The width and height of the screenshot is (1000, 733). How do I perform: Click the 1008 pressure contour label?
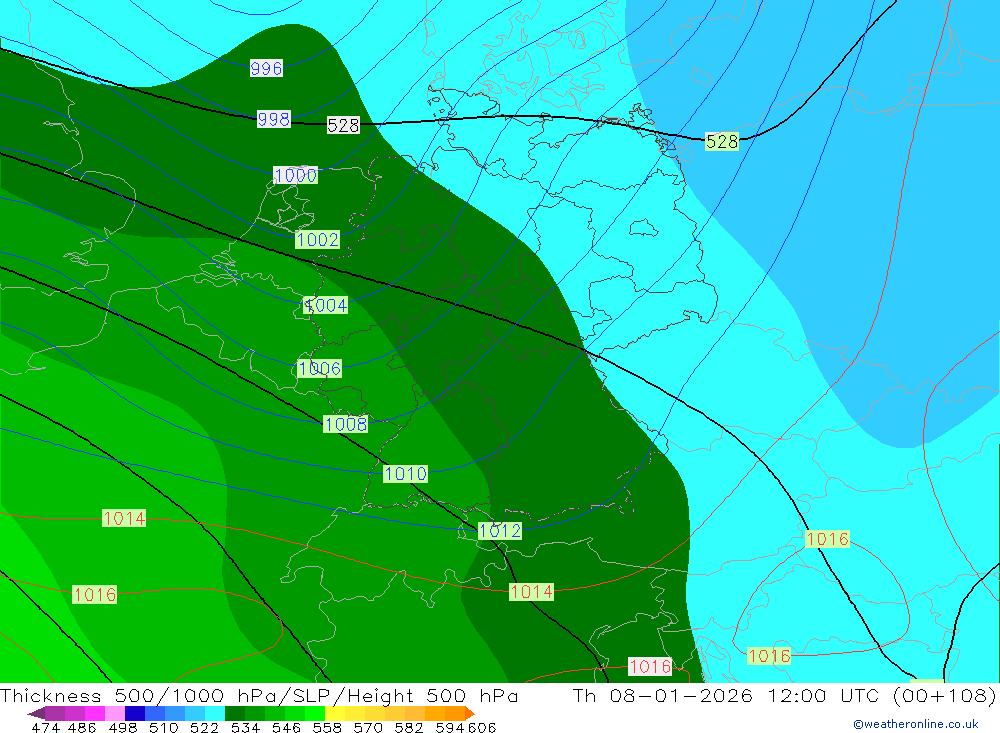pyautogui.click(x=346, y=424)
